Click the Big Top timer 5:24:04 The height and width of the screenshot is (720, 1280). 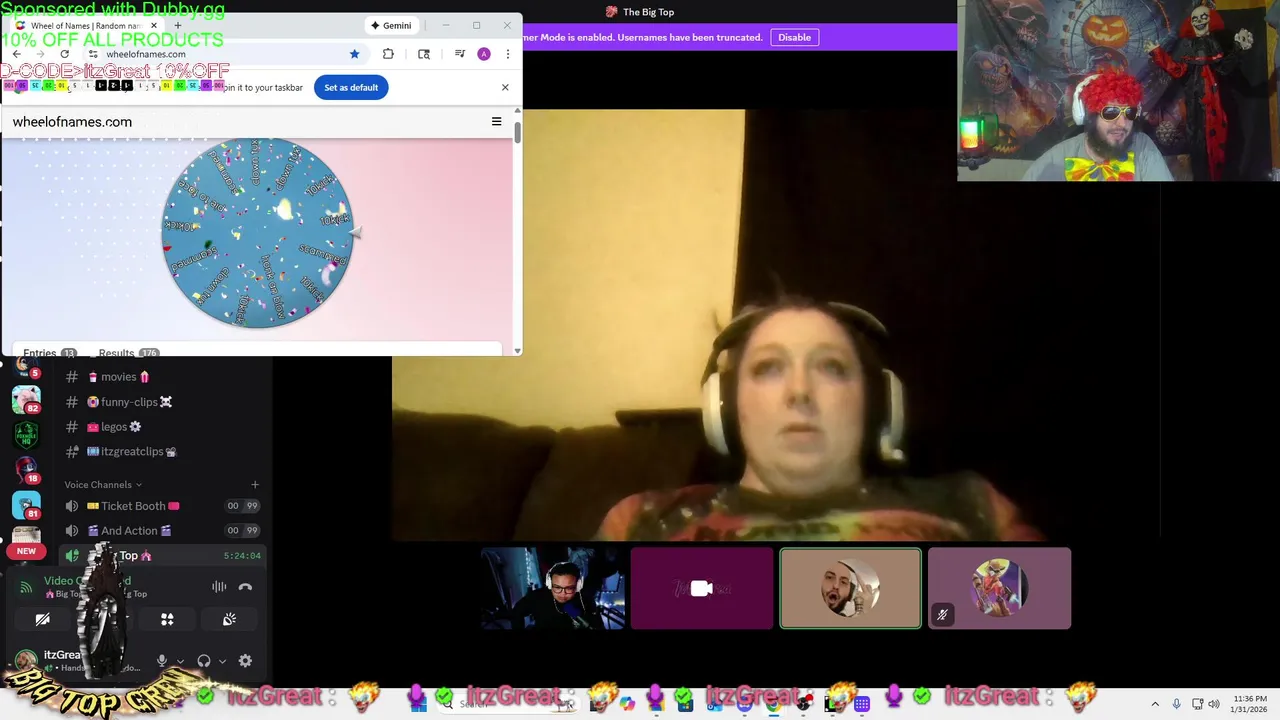(242, 555)
